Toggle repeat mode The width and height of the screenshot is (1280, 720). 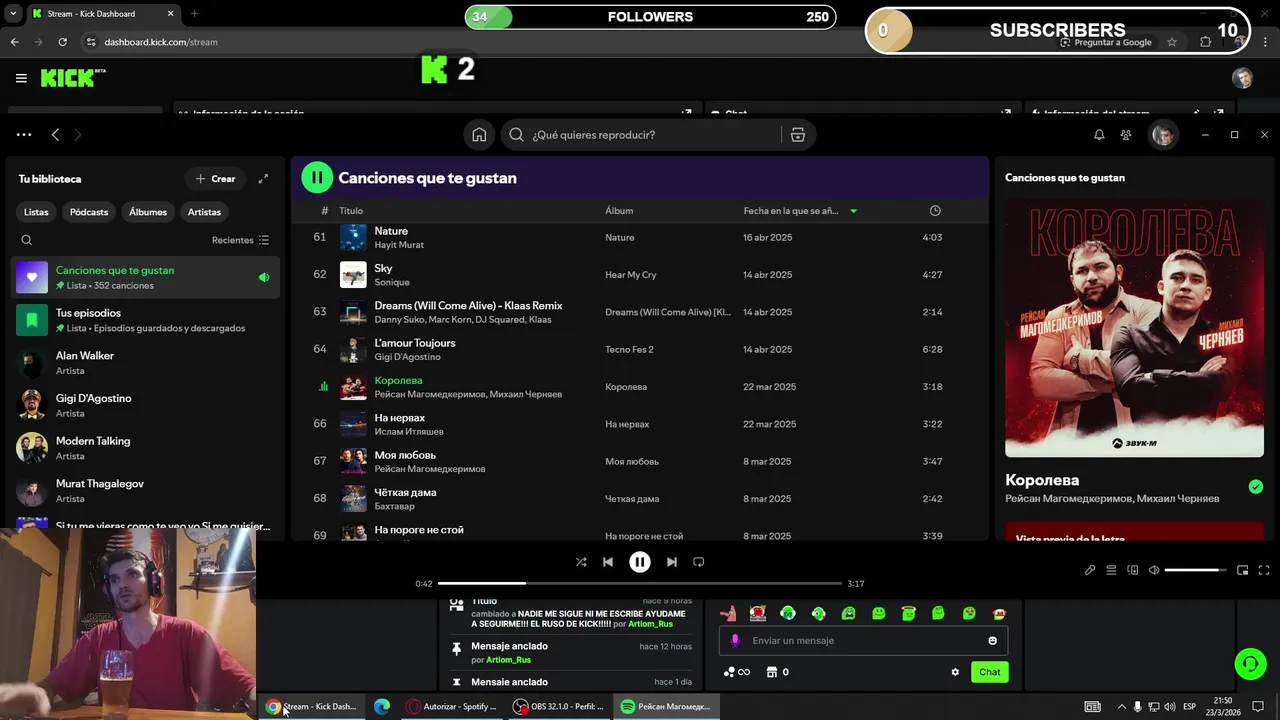(x=699, y=562)
